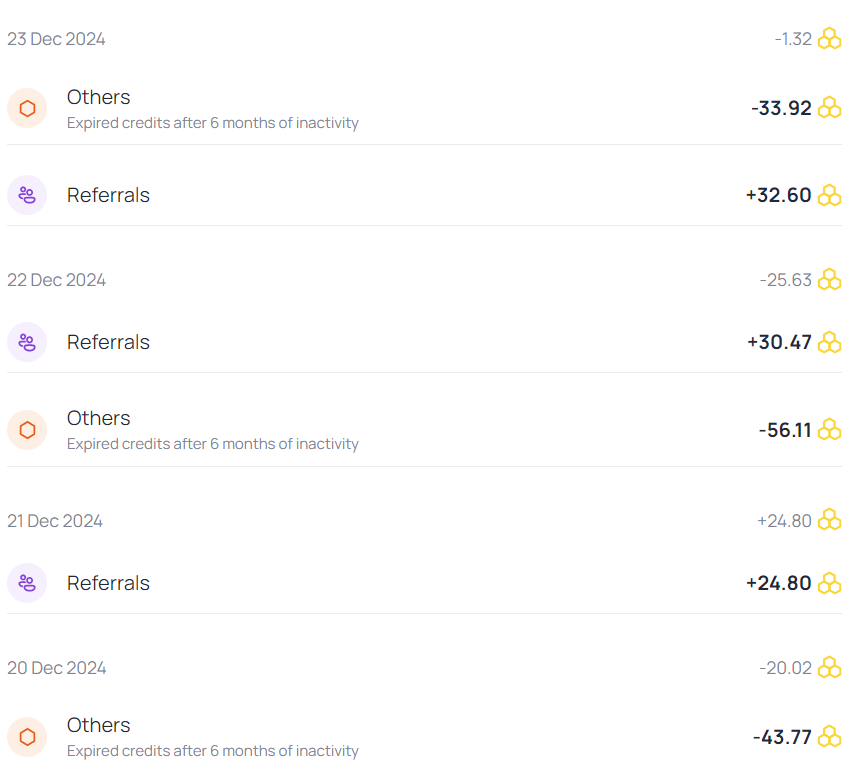This screenshot has height=770, width=851.
Task: Click the purple Referrals icon on 22 Dec
Action: (27, 342)
